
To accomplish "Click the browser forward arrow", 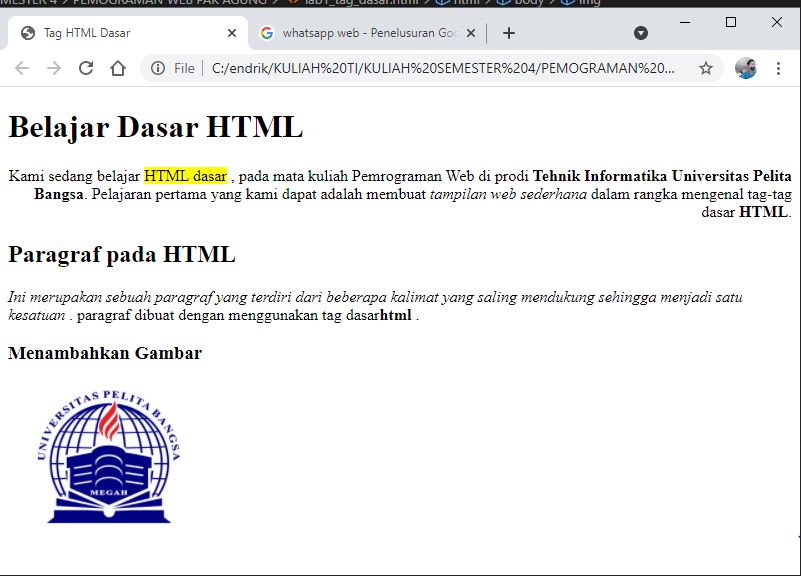I will pyautogui.click(x=52, y=70).
